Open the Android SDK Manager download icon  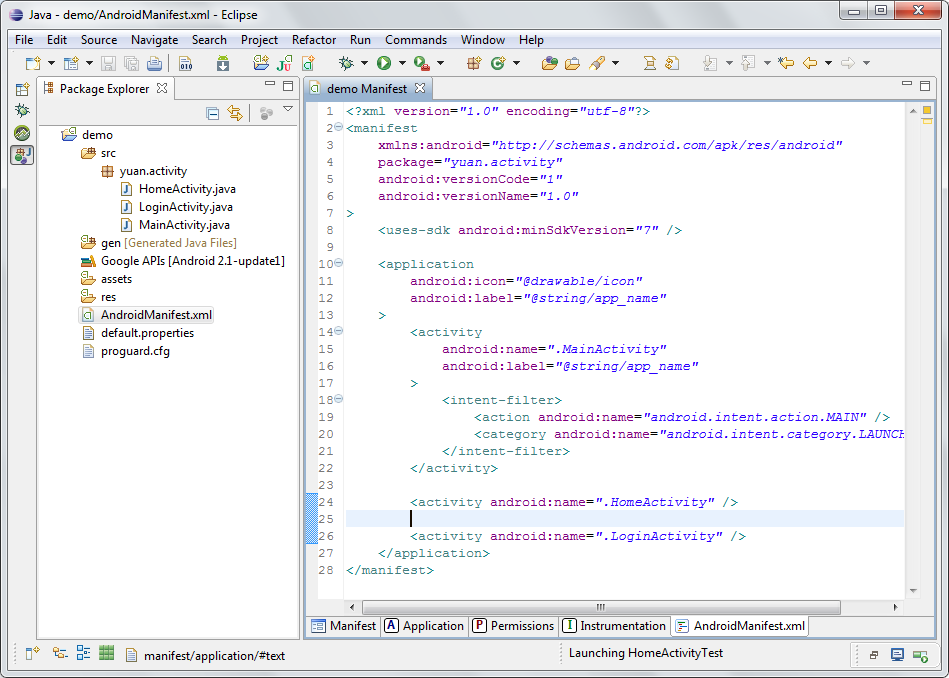pyautogui.click(x=223, y=63)
